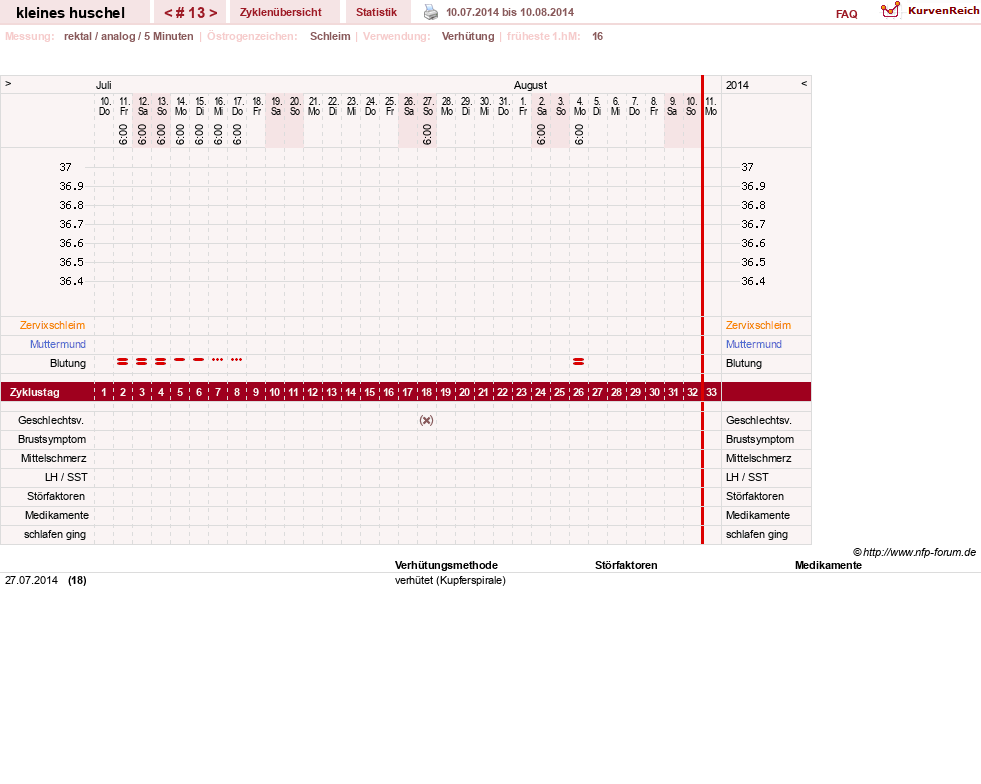Screen dimensions: 981x784
Task: Click the printer icon next to date range
Action: tap(431, 12)
